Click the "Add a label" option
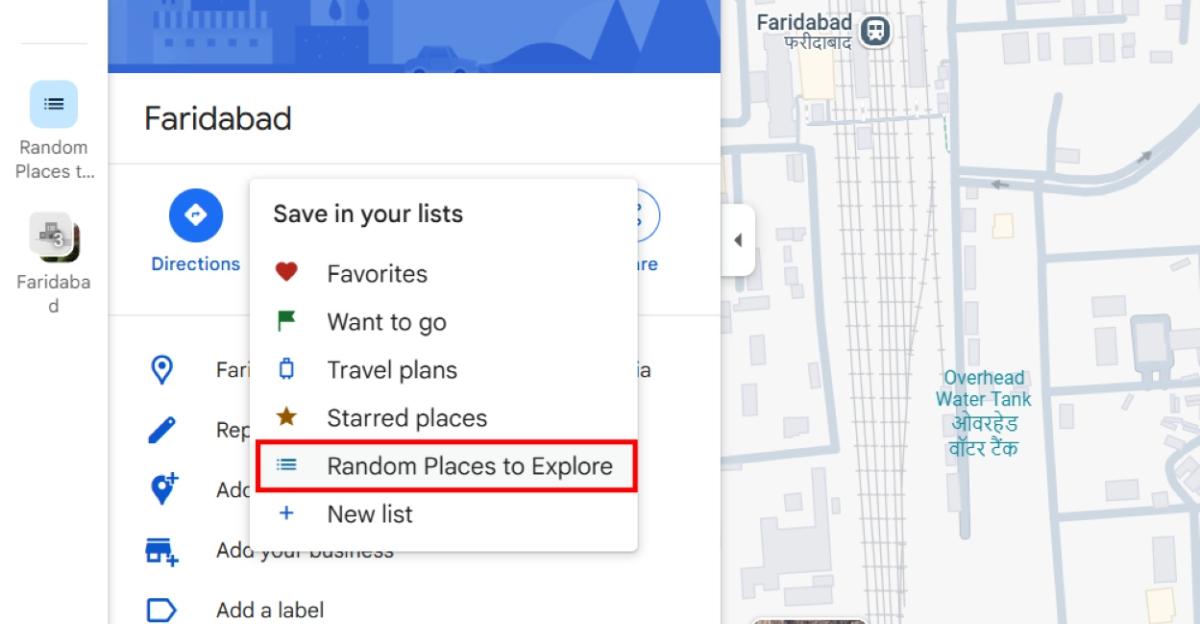The height and width of the screenshot is (624, 1200). 270,609
